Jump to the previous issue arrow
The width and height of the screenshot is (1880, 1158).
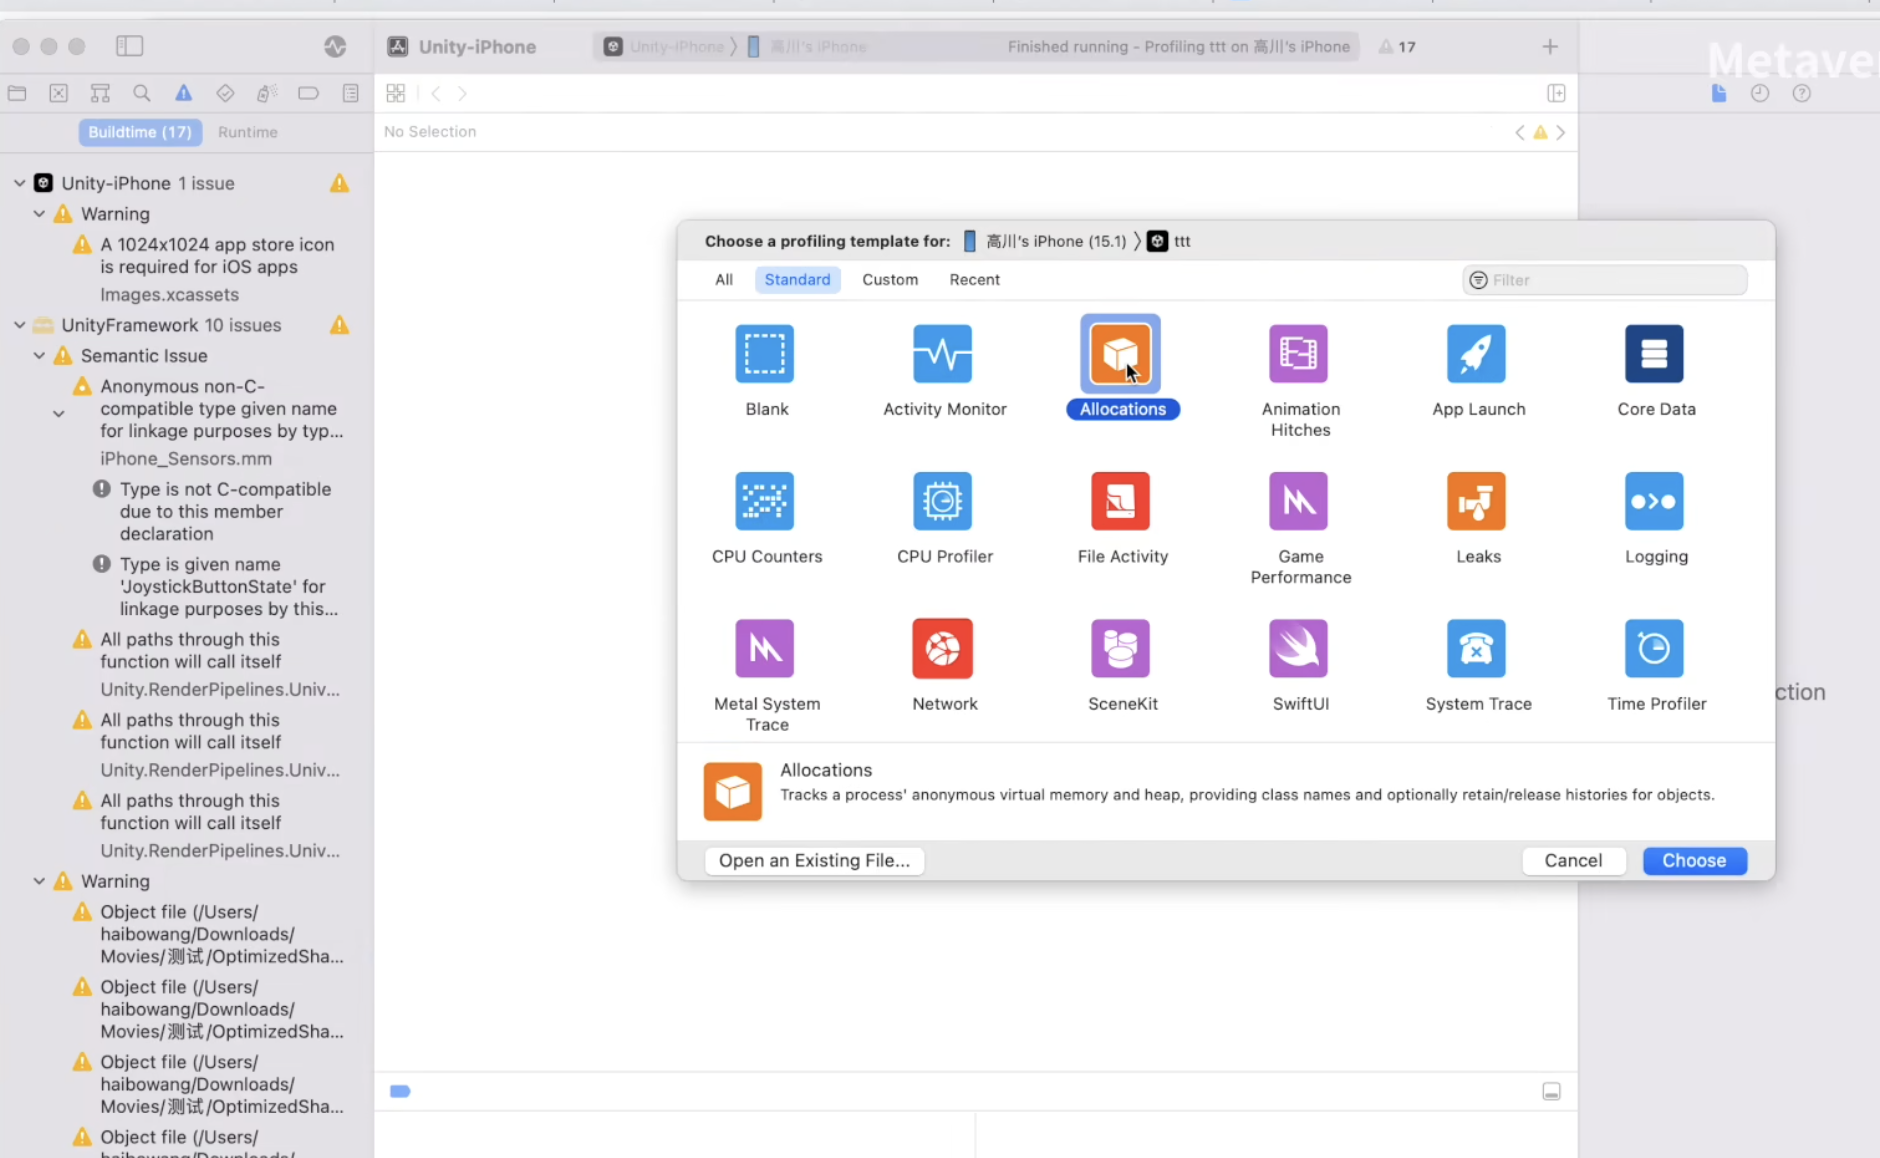(1520, 132)
